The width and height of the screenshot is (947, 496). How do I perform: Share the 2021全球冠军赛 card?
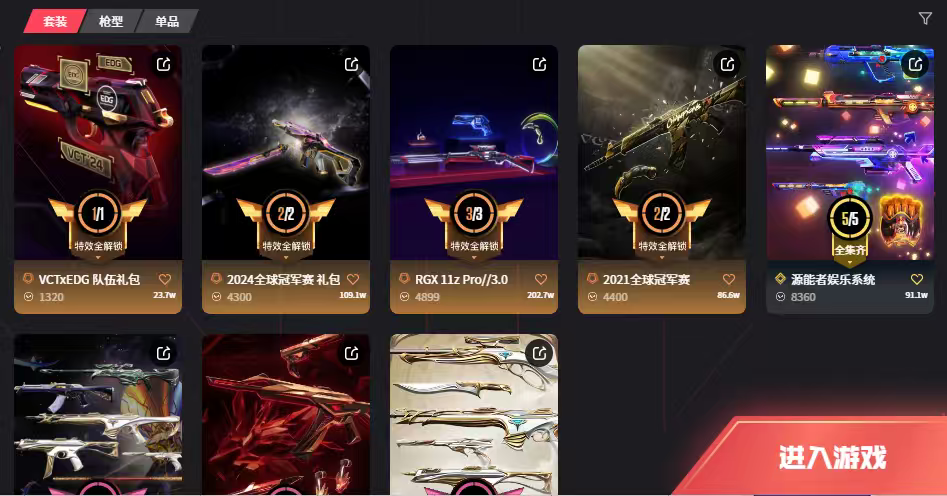click(x=727, y=64)
